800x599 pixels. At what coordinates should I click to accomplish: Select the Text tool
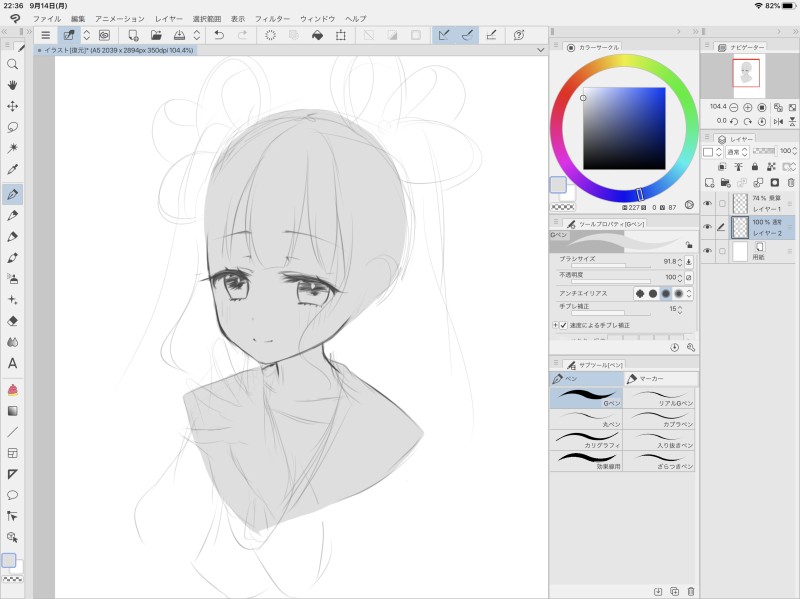pyautogui.click(x=12, y=363)
